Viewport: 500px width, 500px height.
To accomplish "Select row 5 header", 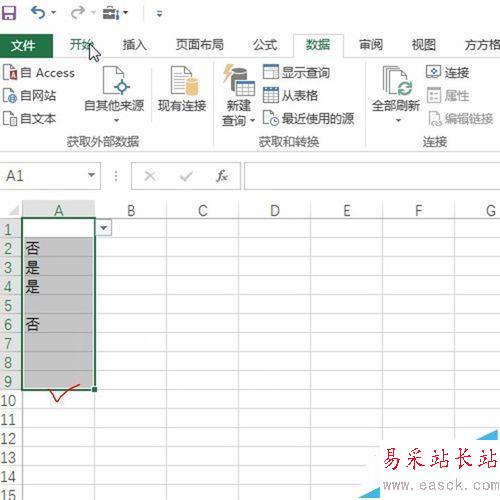I will [x=11, y=305].
